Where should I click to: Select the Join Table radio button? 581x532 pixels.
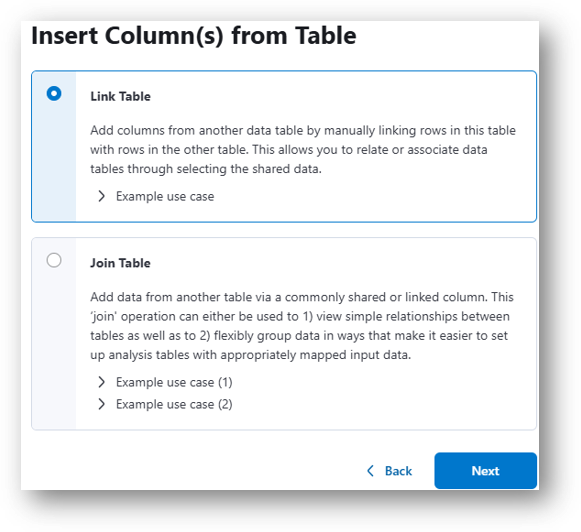click(54, 260)
